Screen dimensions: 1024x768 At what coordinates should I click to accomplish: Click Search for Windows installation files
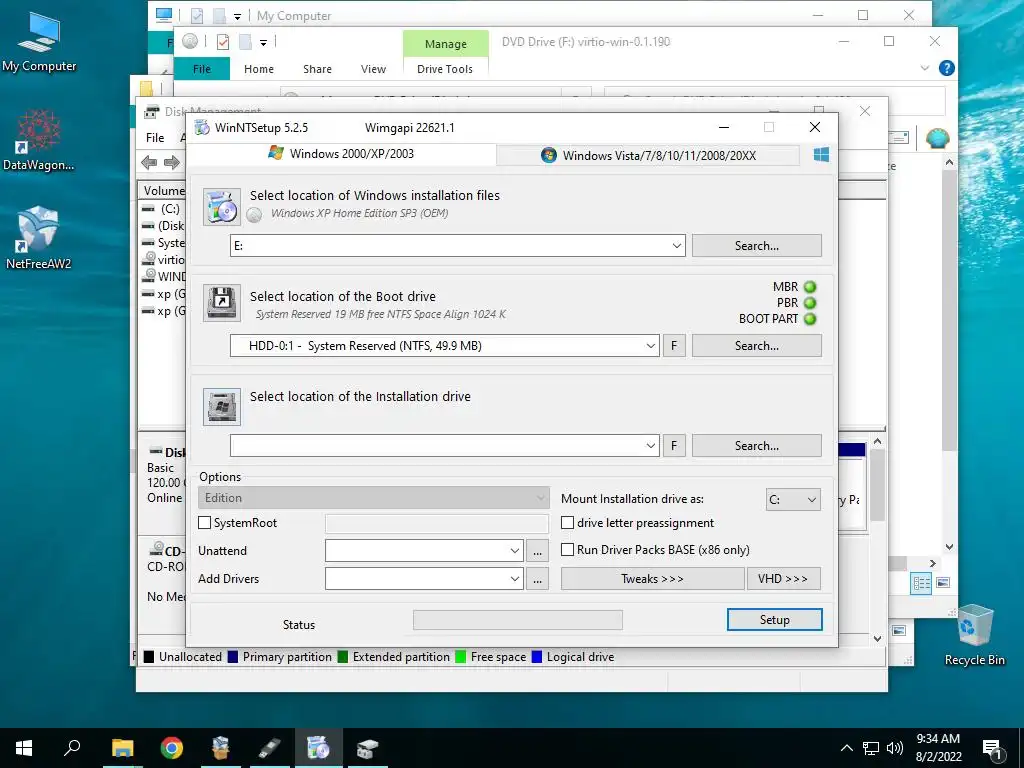pyautogui.click(x=756, y=246)
